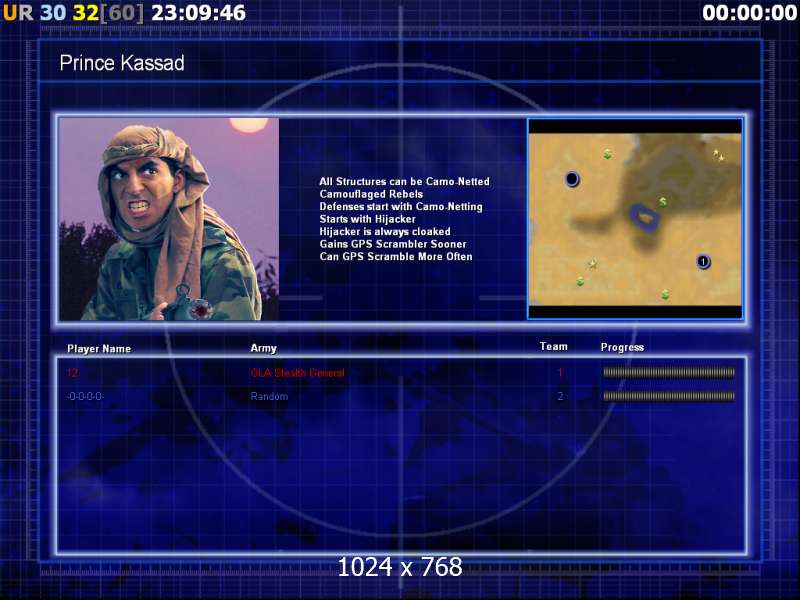
Task: Click 'Gains GPS Scrambler Sooner' text
Action: (393, 244)
